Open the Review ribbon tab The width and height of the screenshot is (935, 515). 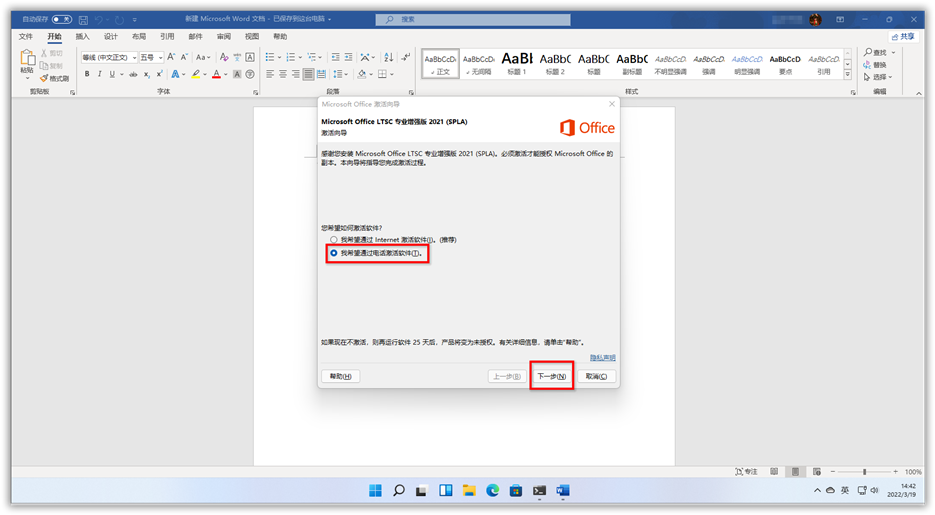click(x=224, y=37)
